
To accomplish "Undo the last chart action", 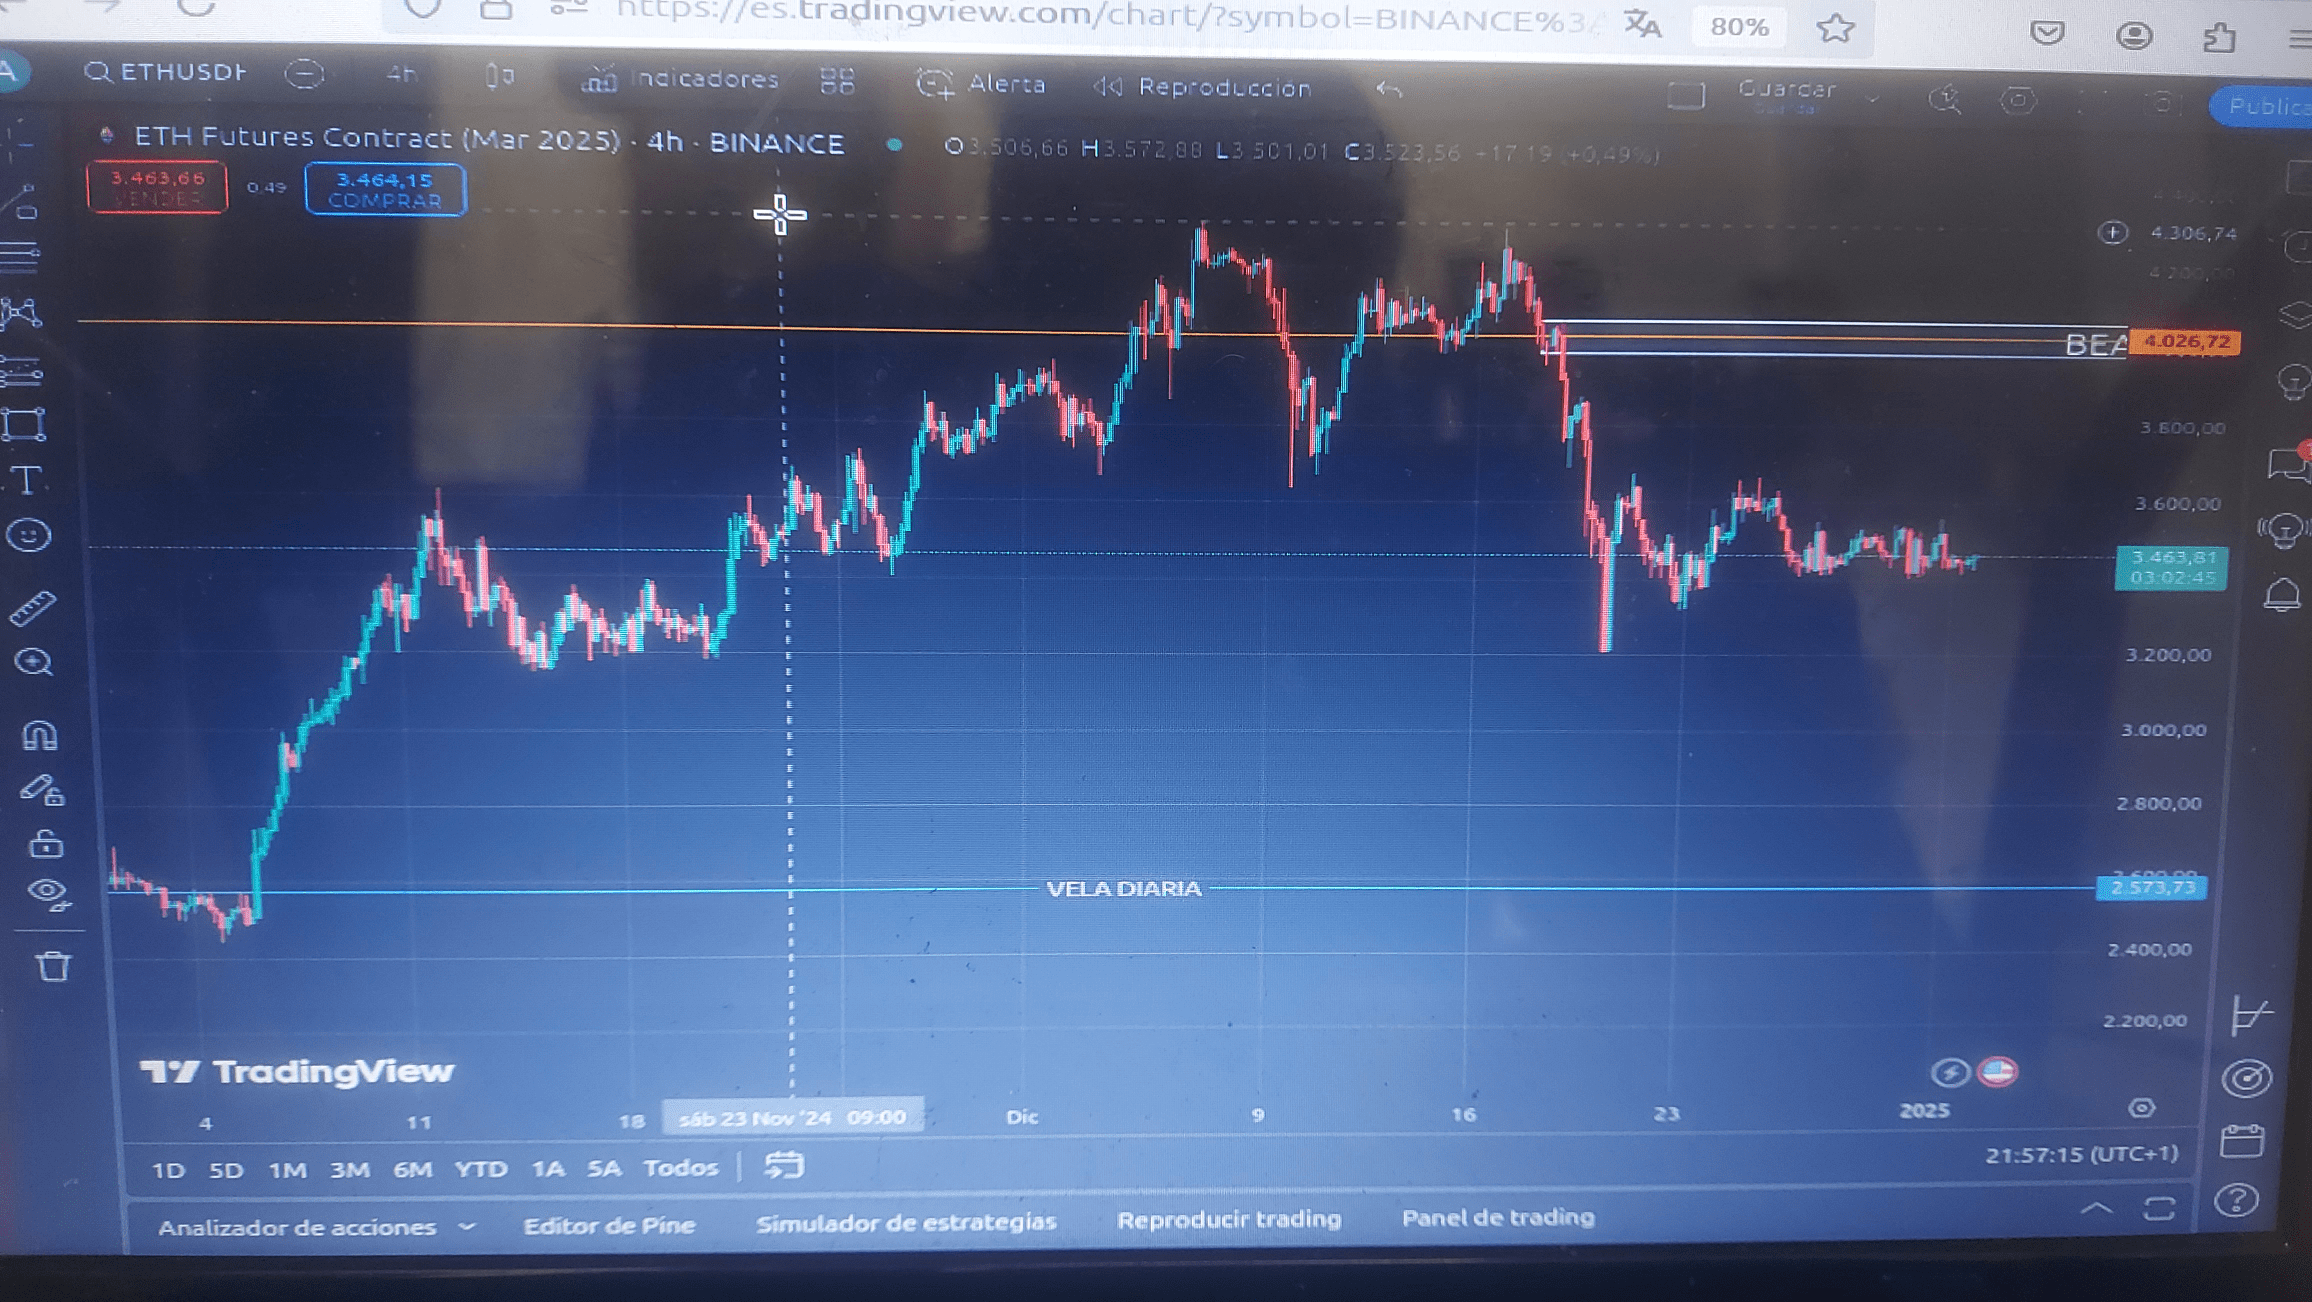I will pyautogui.click(x=1389, y=89).
